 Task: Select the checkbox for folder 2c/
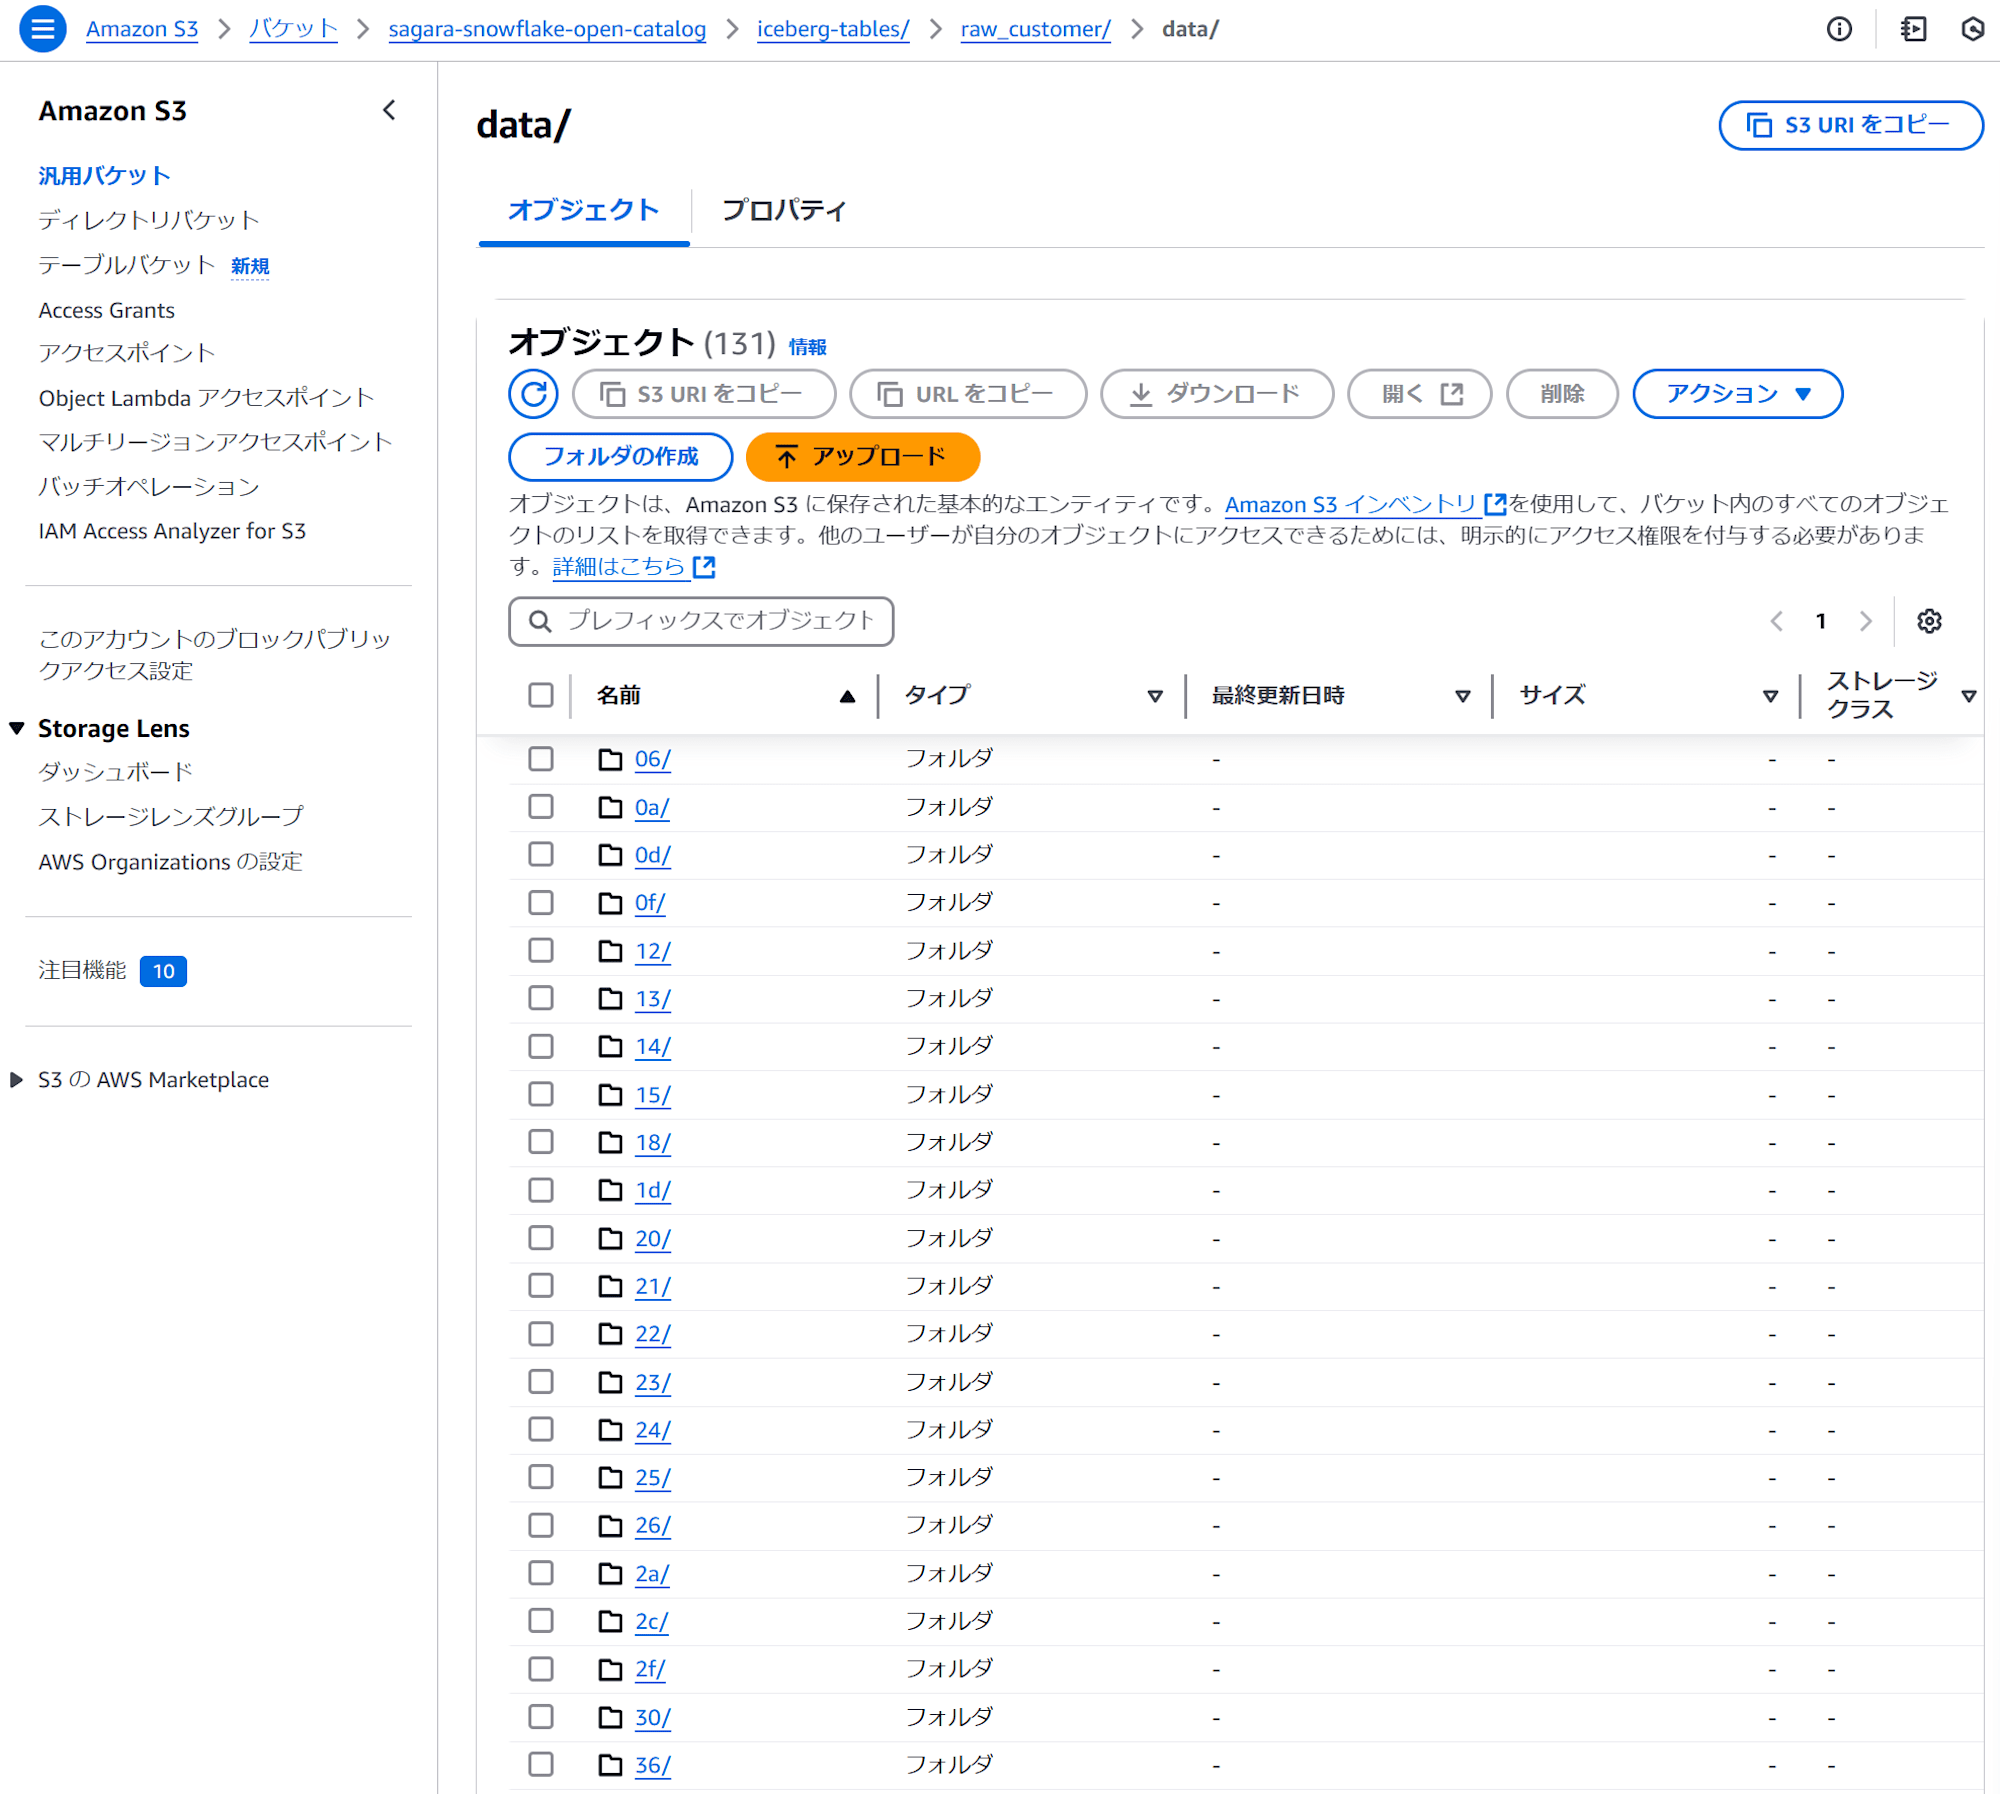[x=541, y=1621]
